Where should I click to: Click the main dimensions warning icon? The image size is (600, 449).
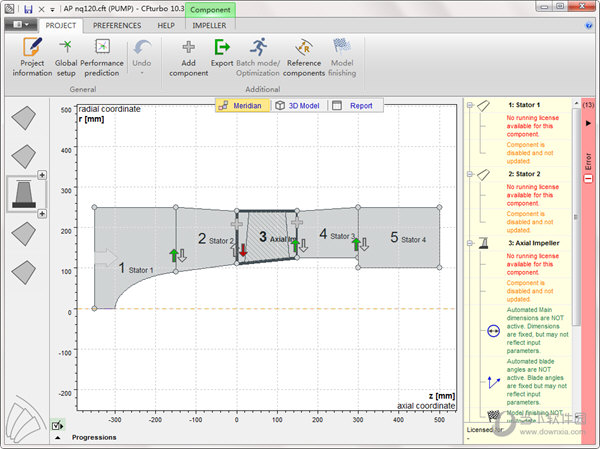point(493,331)
